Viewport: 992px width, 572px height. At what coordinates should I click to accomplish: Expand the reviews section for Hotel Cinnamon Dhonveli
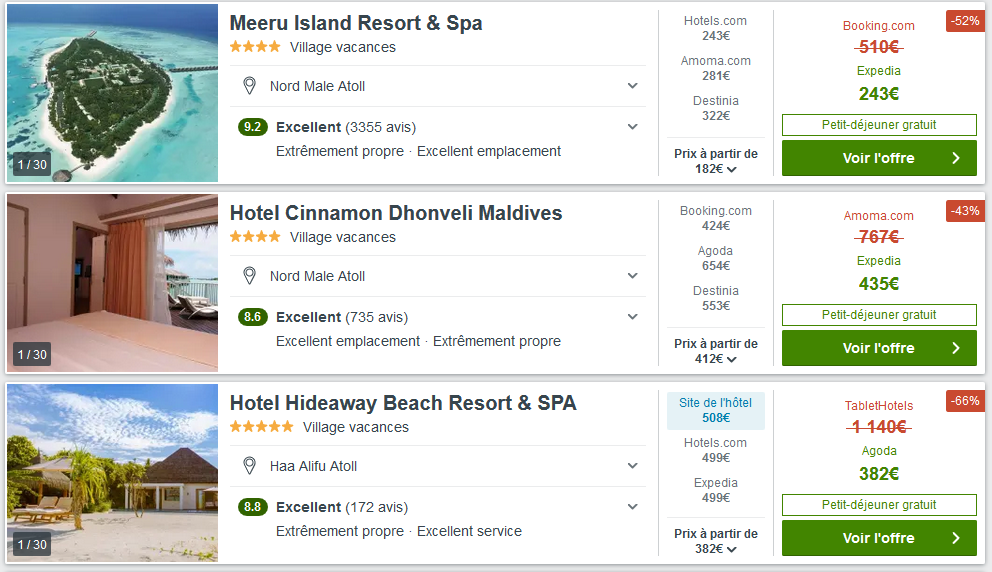click(632, 317)
